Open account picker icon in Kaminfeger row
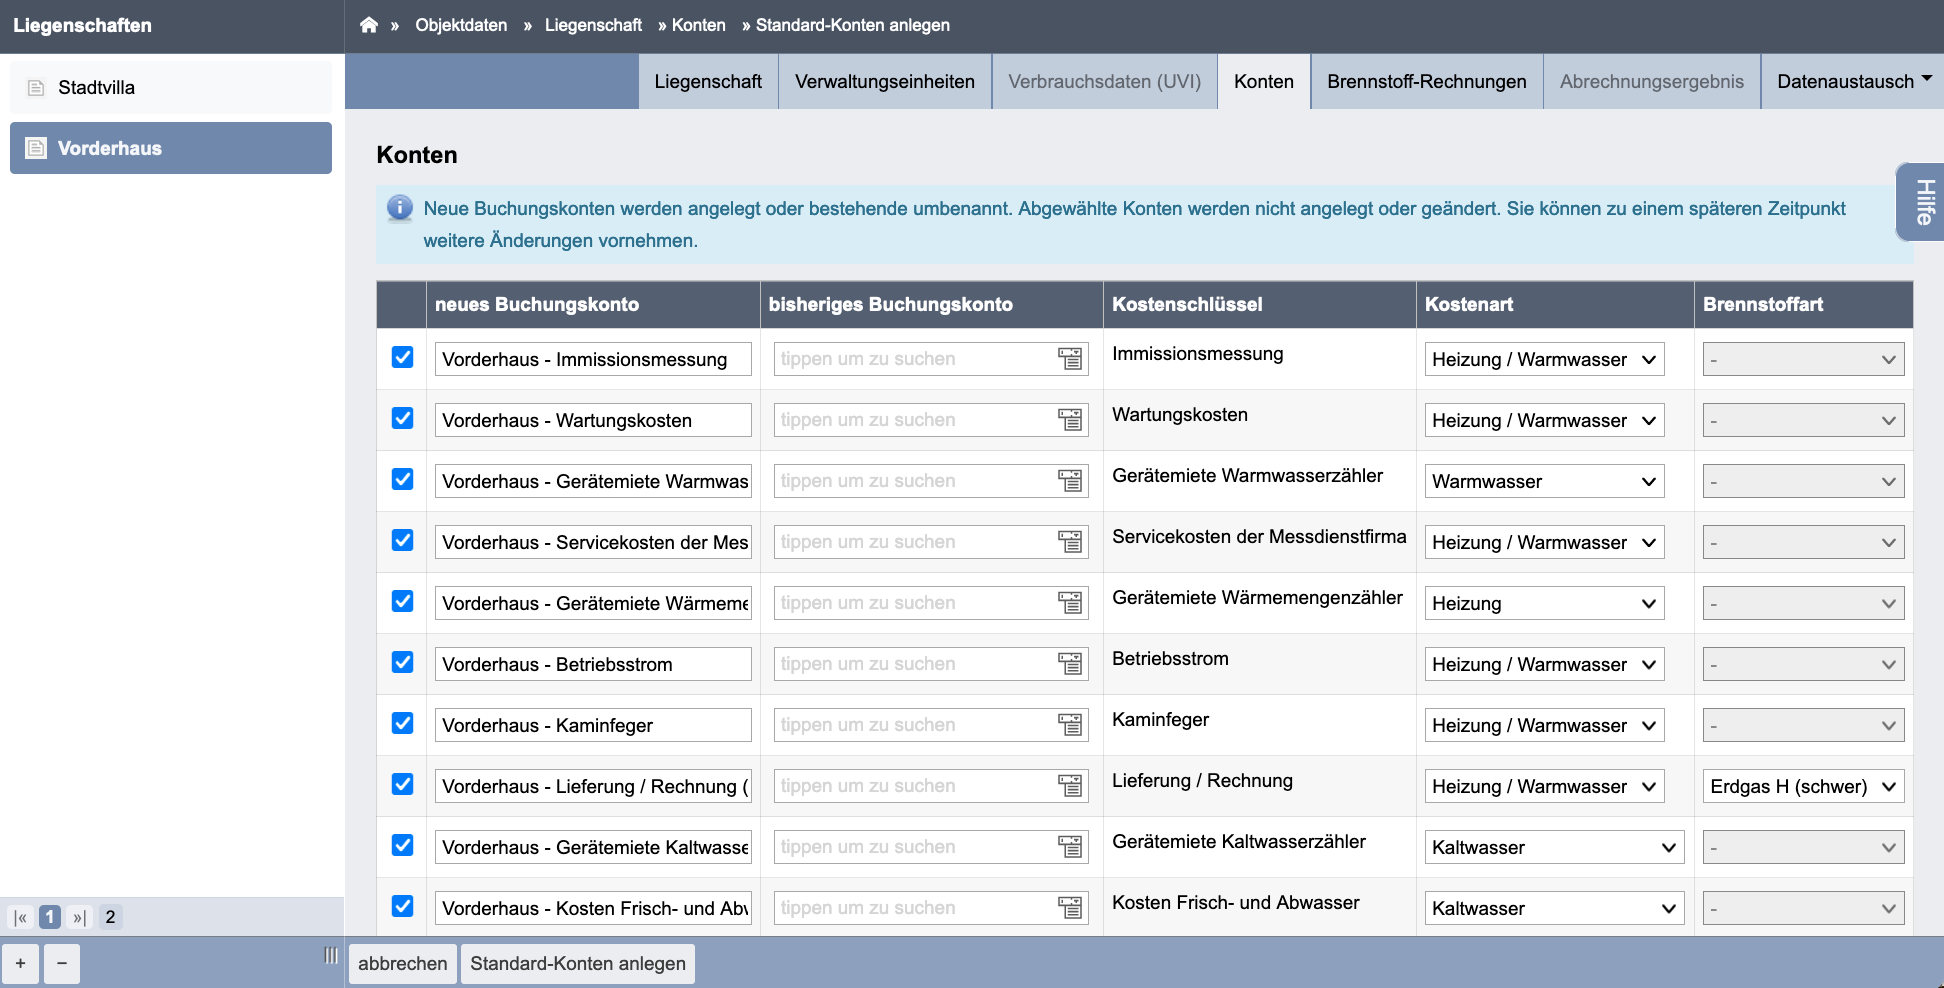This screenshot has height=988, width=1944. pos(1070,725)
